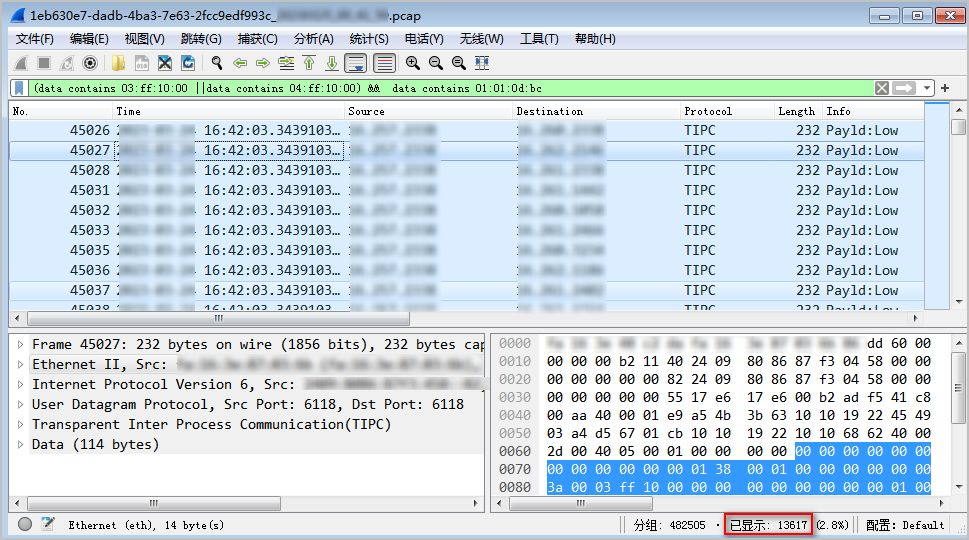
Task: Open the 编辑(E) menu
Action: [89, 39]
